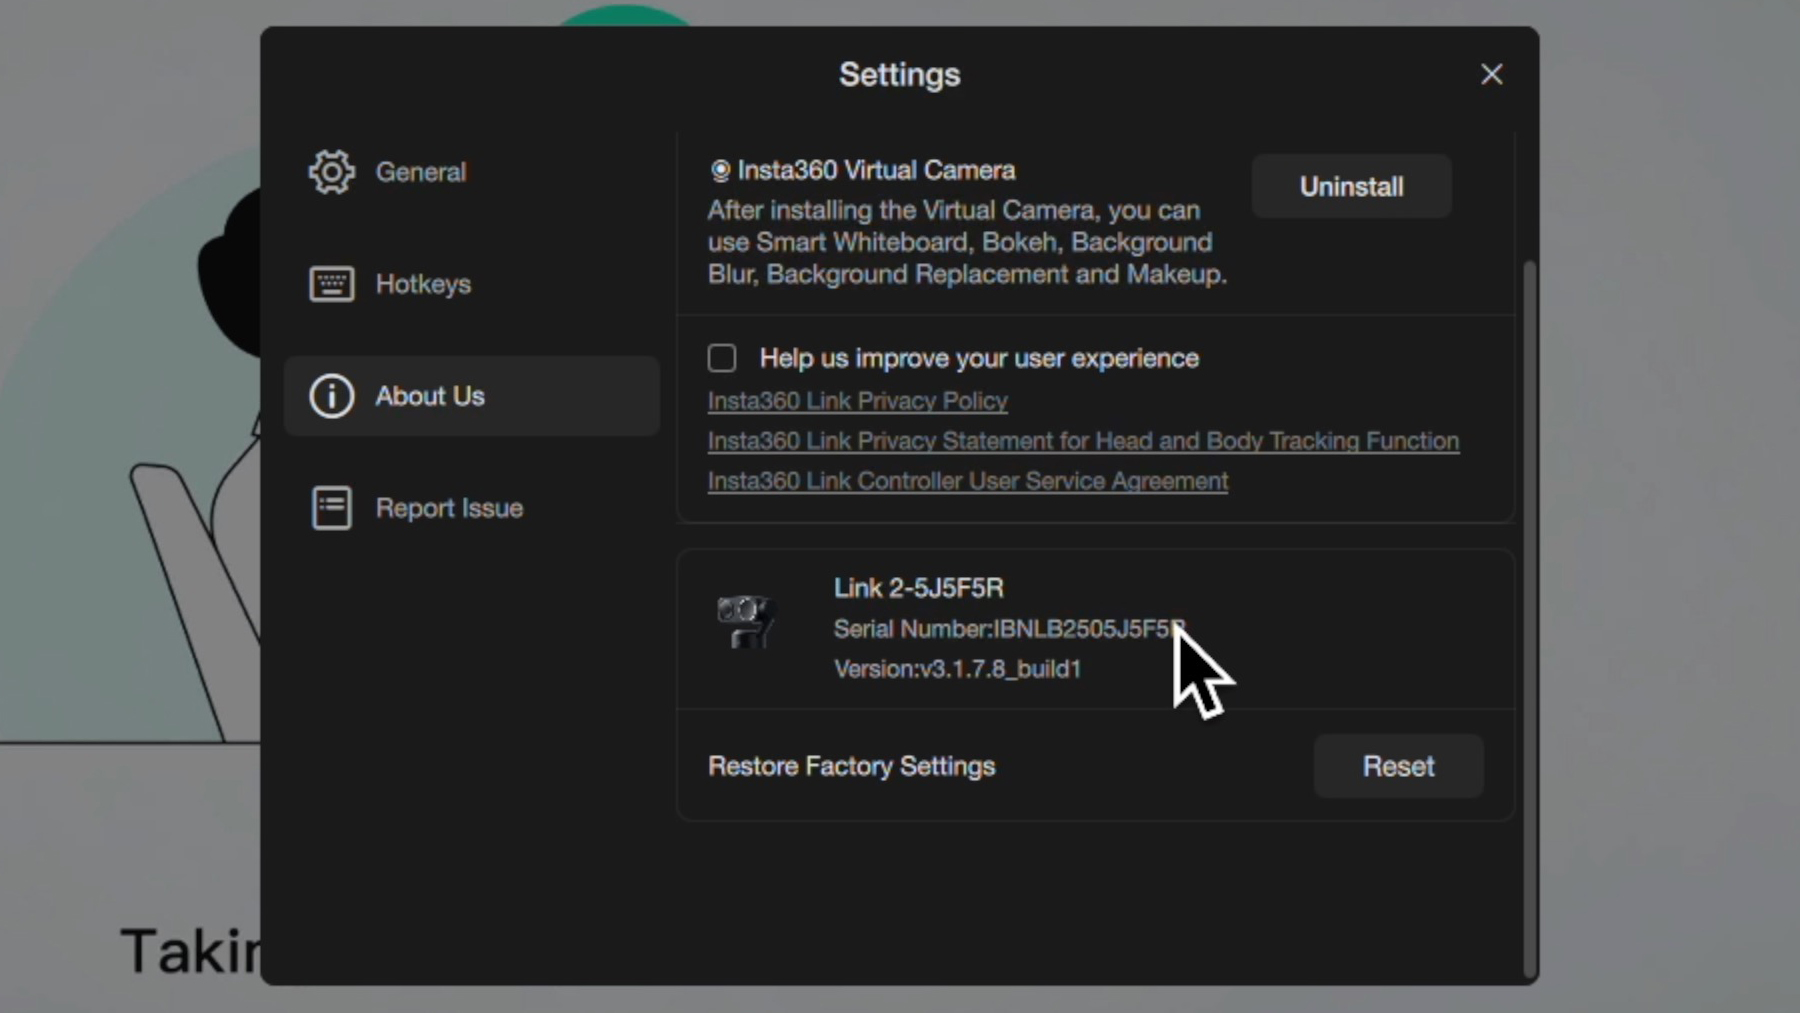Click the Insta360 Virtual Camera icon

720,171
